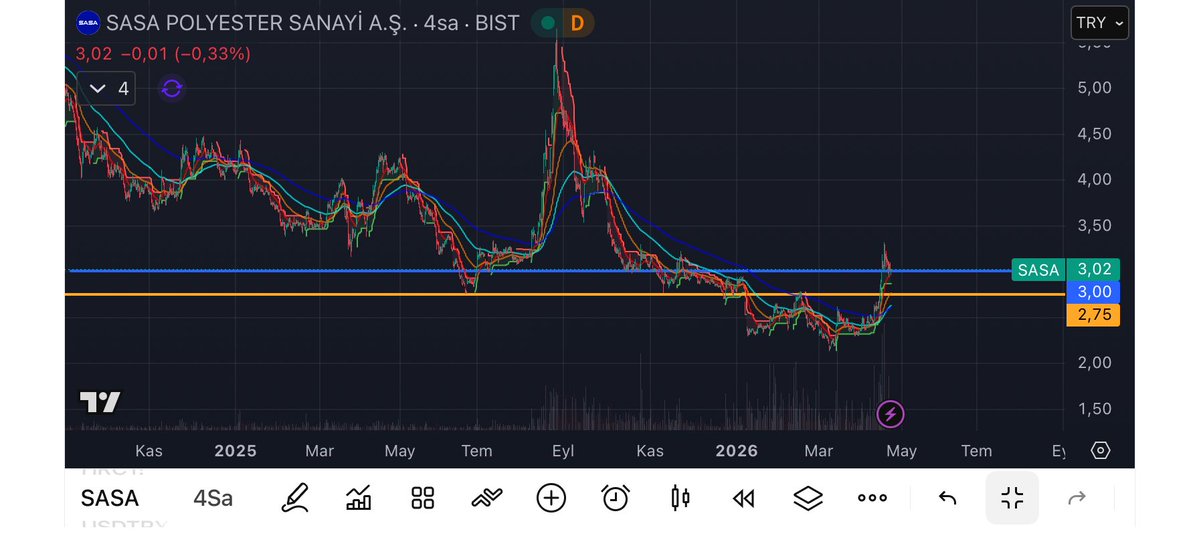Open the drawing tools pencil icon
Image resolution: width=1199 pixels, height=554 pixels.
[296, 498]
